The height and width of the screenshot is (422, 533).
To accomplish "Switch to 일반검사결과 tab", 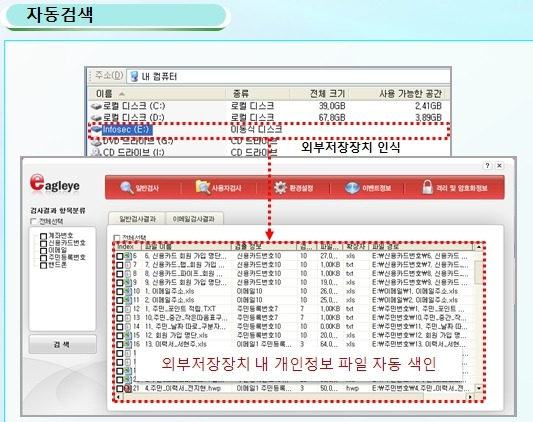I will (137, 219).
